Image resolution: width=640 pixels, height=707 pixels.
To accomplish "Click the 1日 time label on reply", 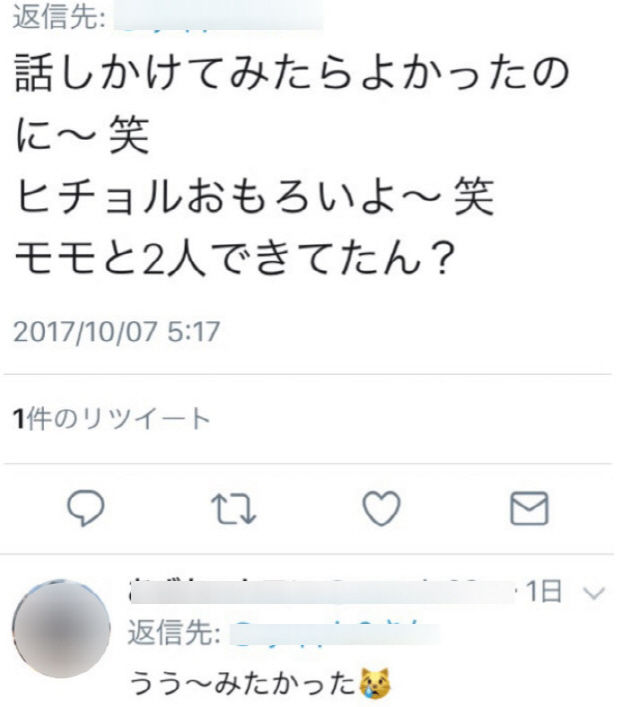I will pos(544,592).
